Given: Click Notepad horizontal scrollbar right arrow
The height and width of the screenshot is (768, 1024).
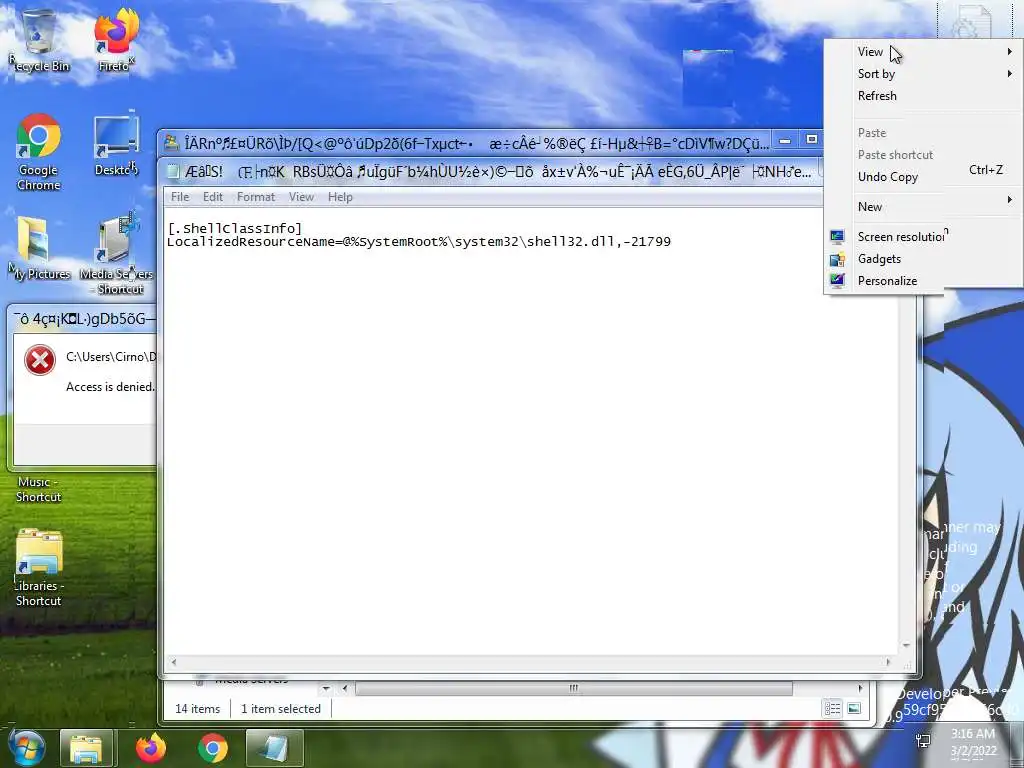Looking at the screenshot, I should pyautogui.click(x=888, y=662).
